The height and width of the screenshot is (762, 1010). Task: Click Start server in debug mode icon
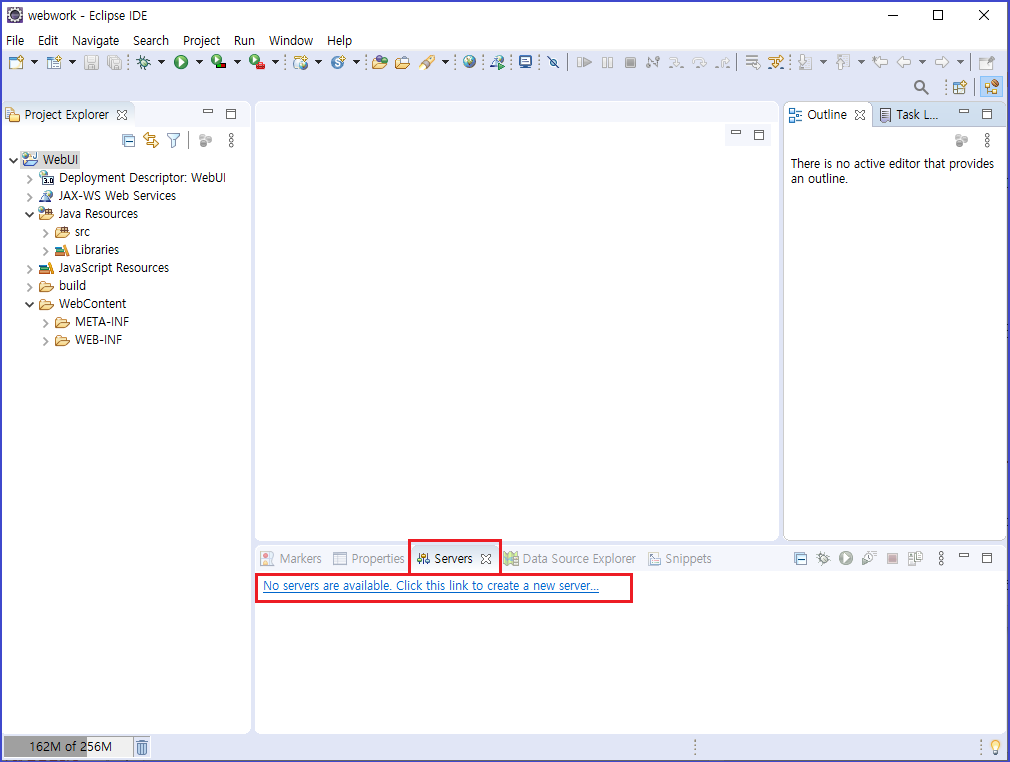pos(823,558)
